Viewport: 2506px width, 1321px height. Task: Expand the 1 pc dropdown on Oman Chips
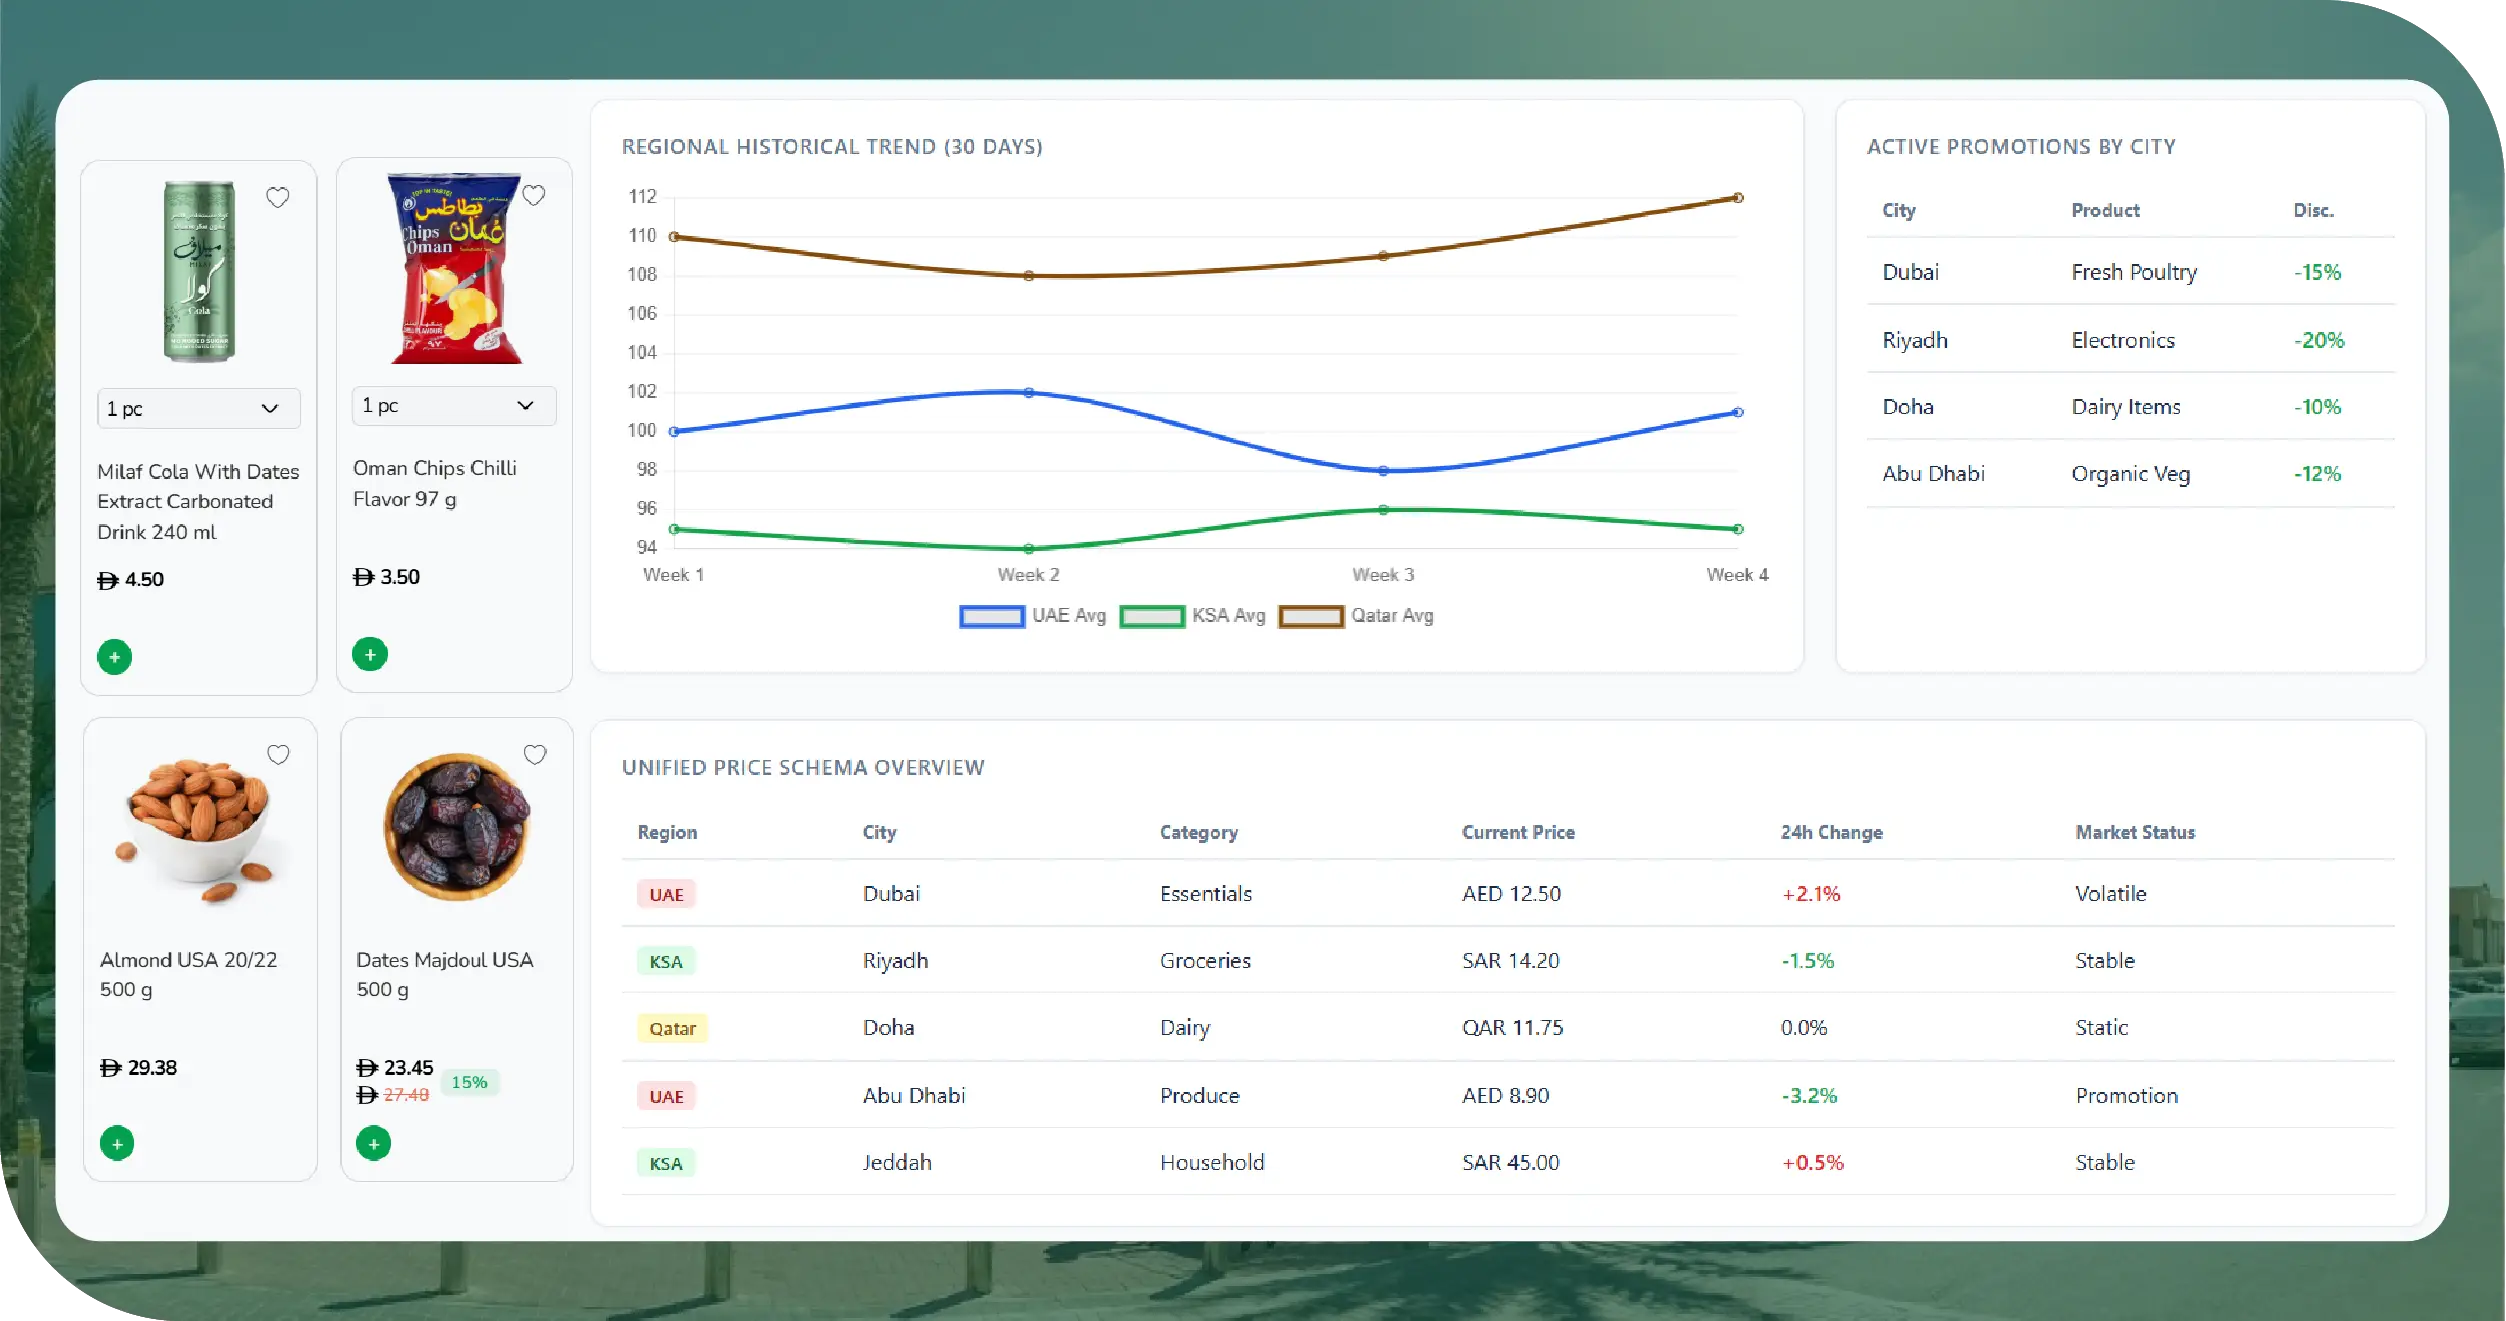point(454,405)
